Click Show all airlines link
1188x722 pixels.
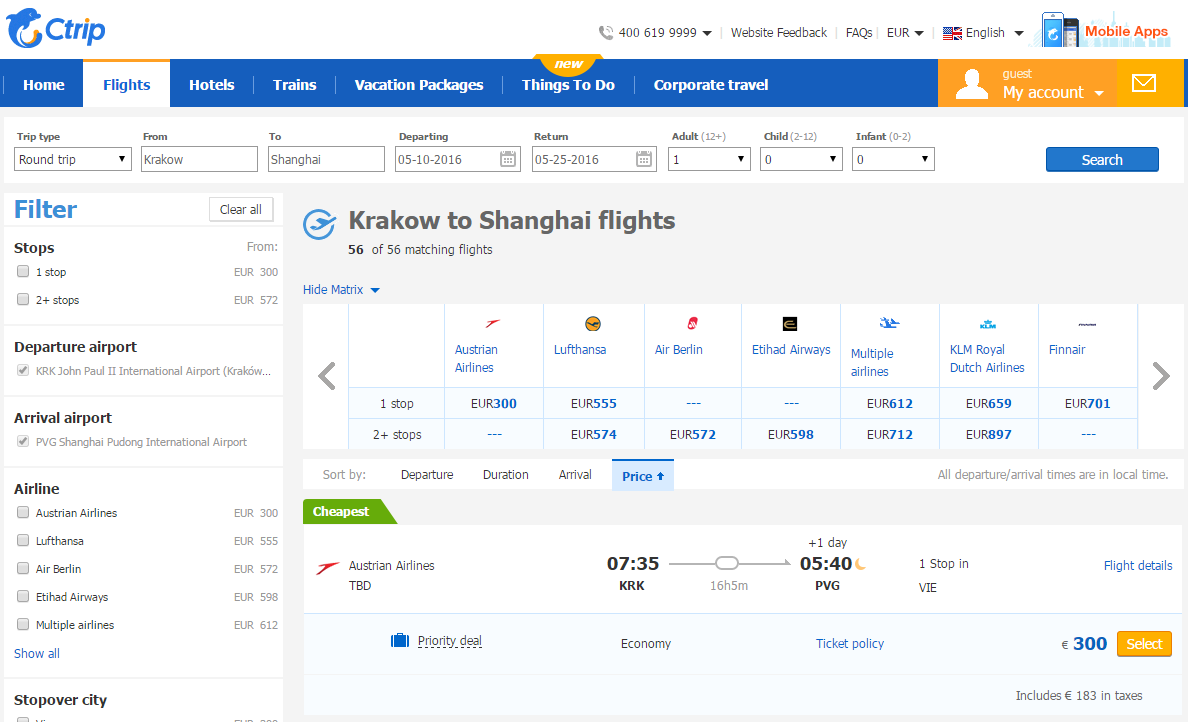(x=36, y=653)
